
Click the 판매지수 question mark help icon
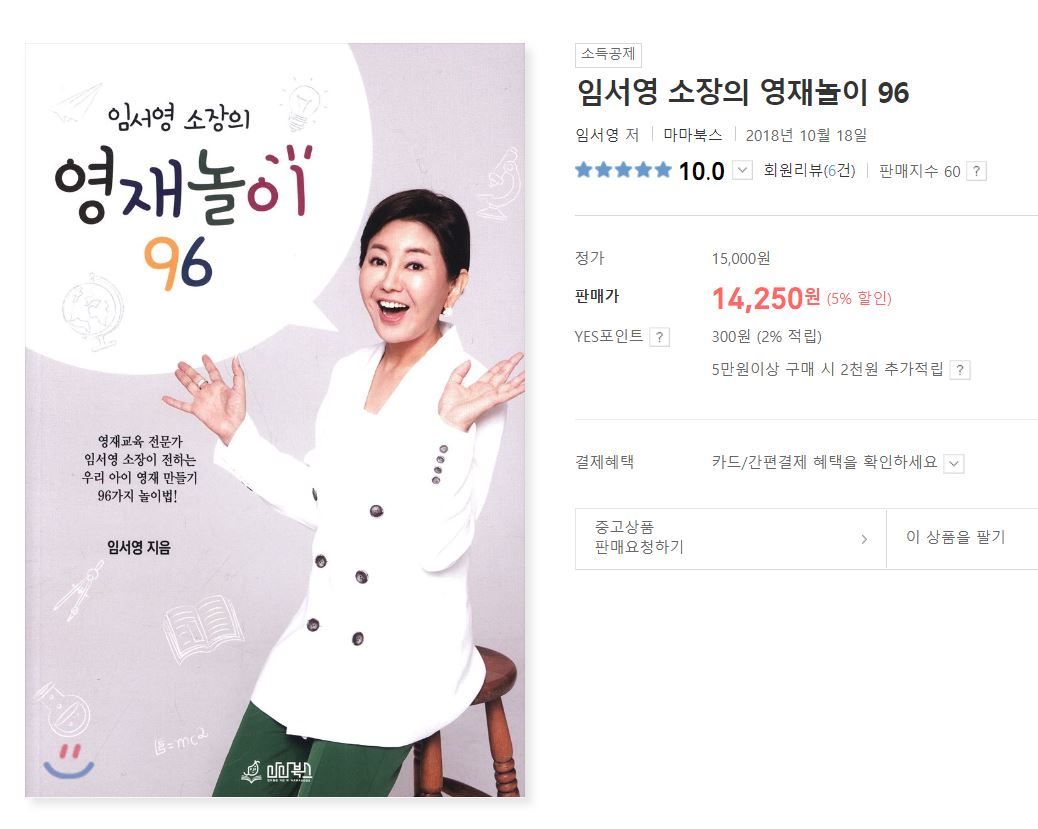pyautogui.click(x=976, y=171)
